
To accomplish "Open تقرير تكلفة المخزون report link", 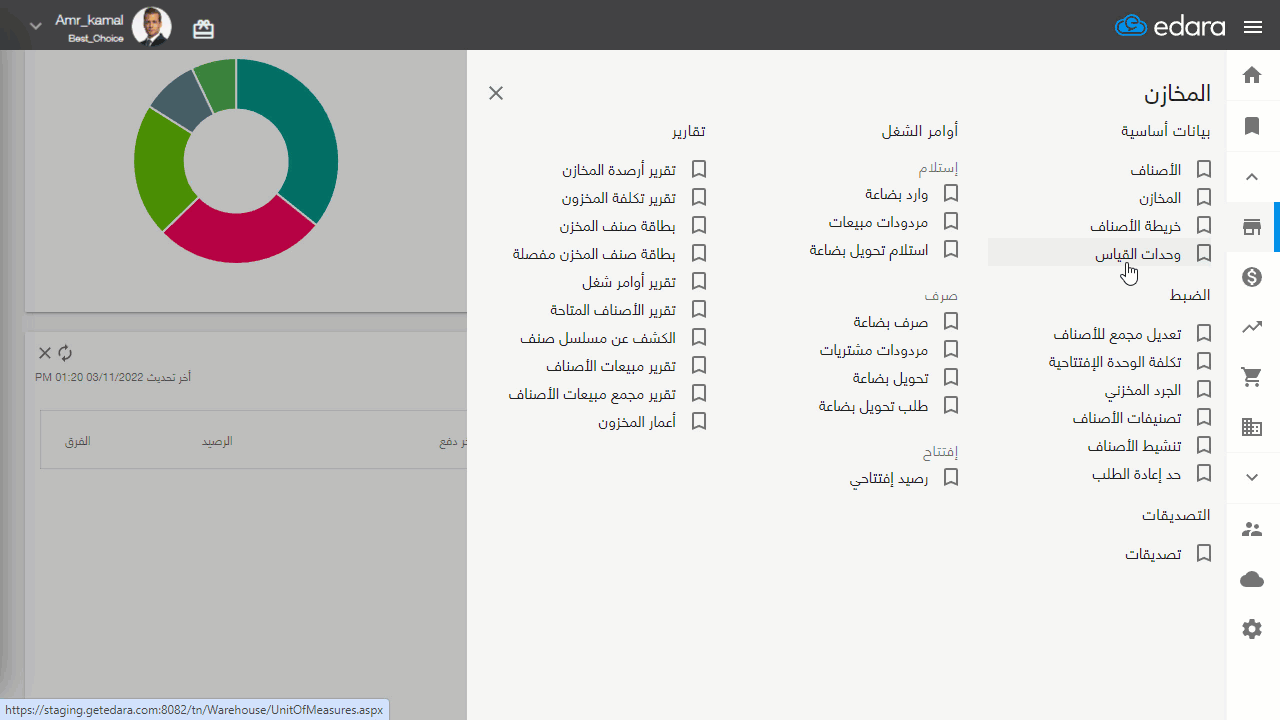I will coord(618,198).
